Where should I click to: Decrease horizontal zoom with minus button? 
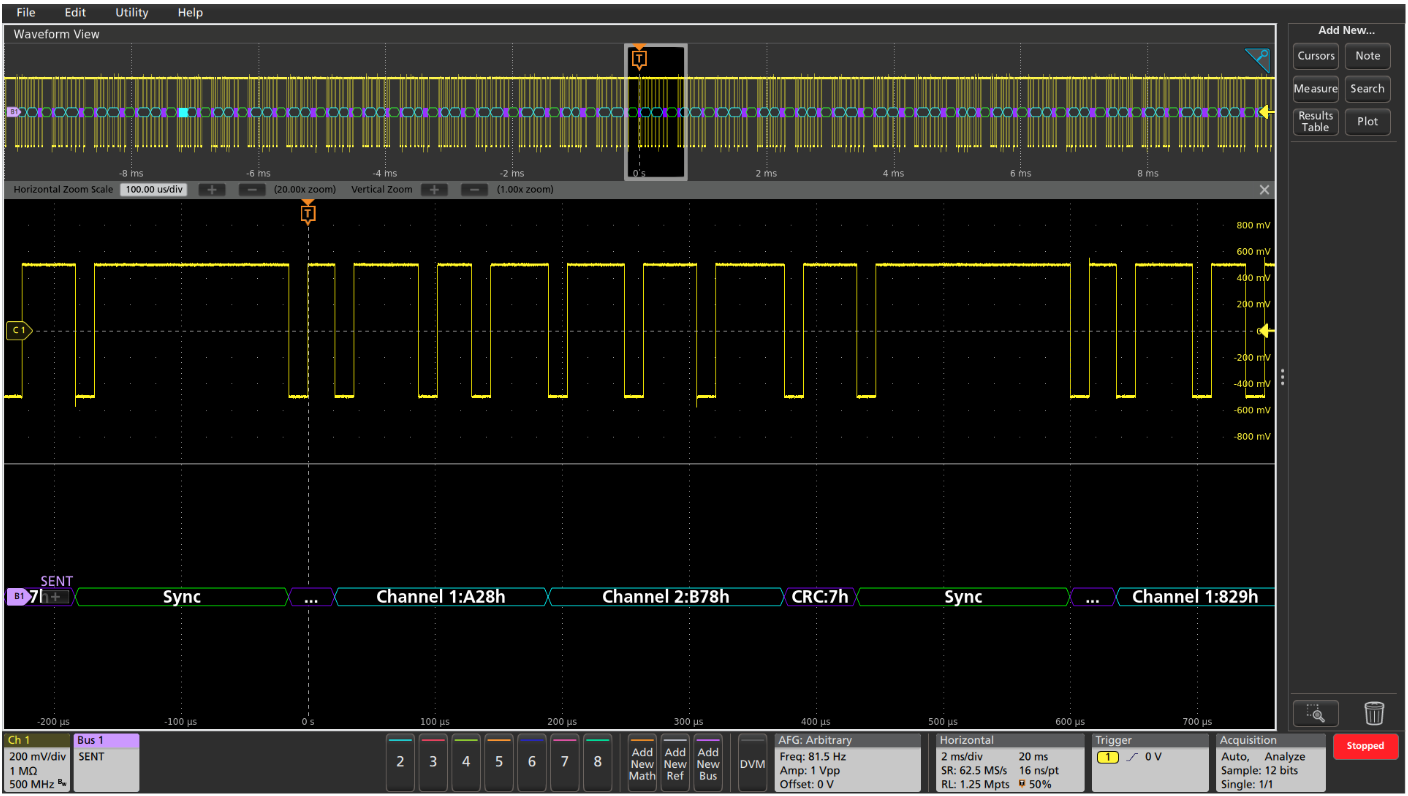pyautogui.click(x=253, y=190)
